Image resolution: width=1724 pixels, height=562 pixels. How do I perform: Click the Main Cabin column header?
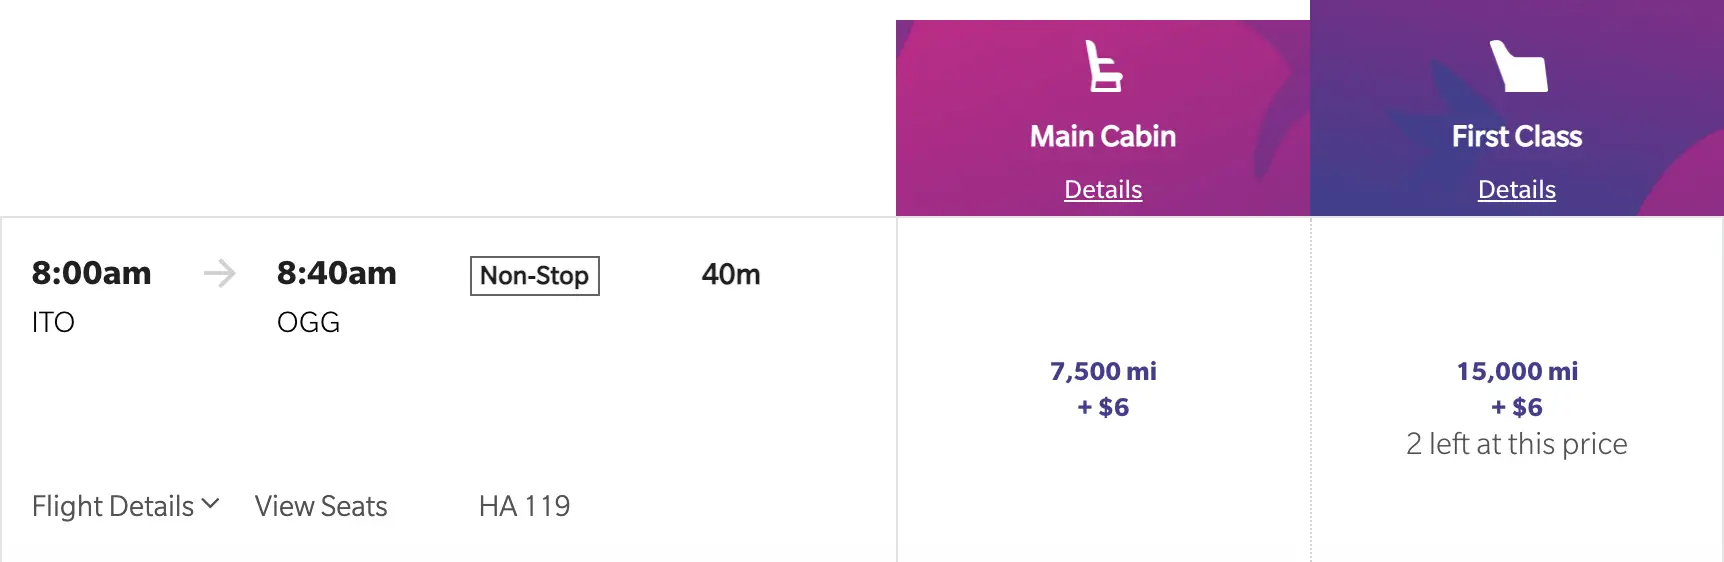tap(1103, 118)
